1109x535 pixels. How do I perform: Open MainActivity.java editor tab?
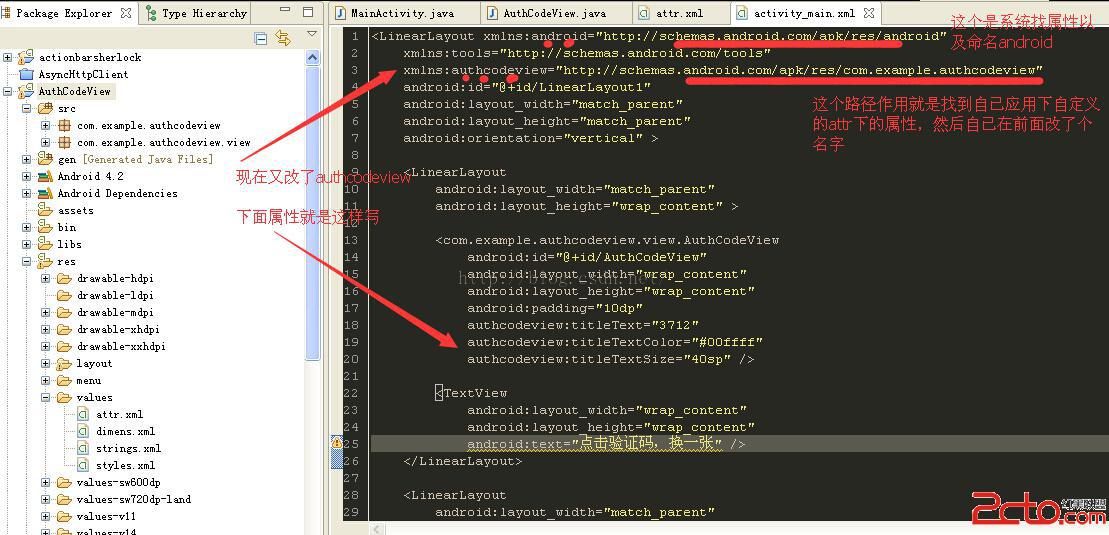point(403,13)
